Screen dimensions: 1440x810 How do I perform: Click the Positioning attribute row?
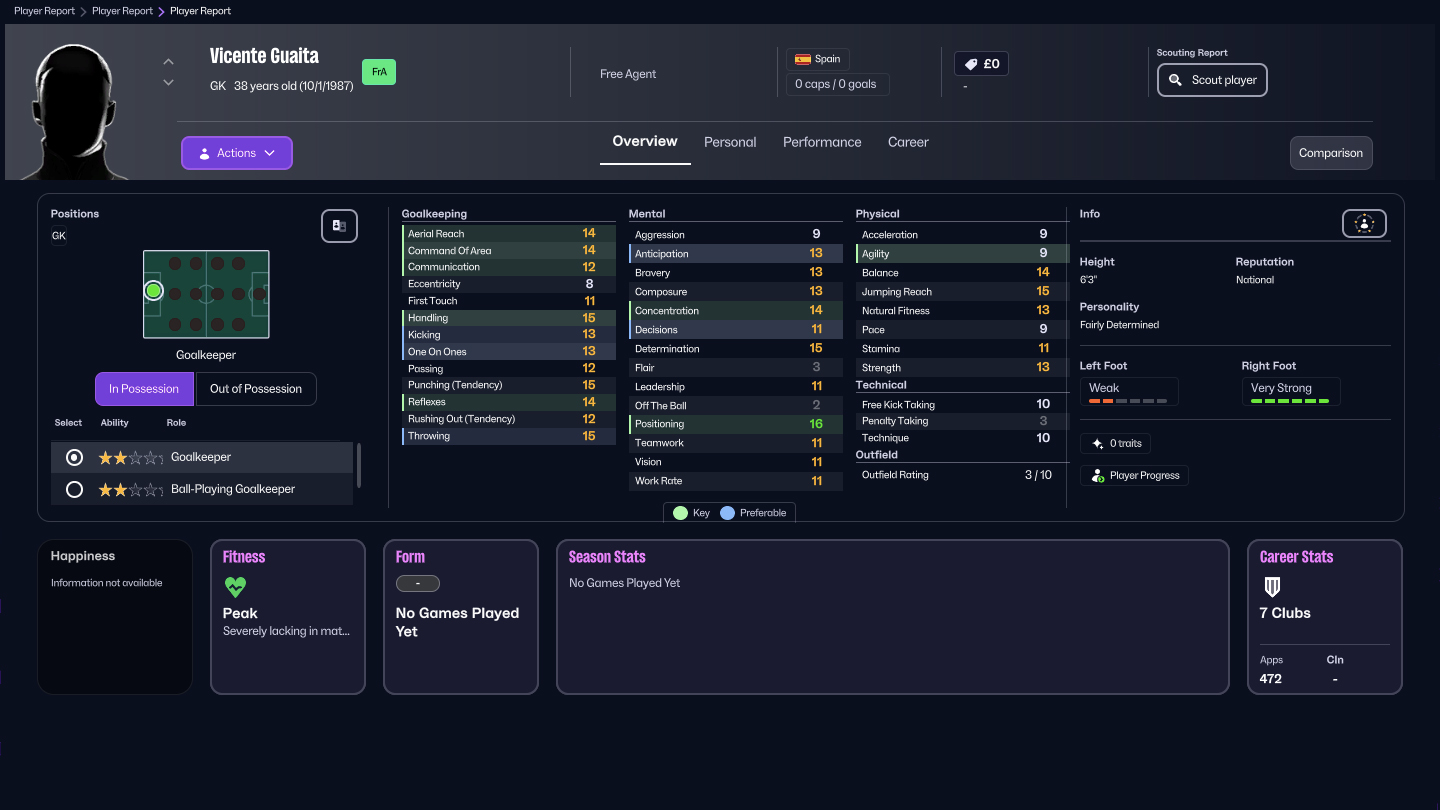coord(735,424)
